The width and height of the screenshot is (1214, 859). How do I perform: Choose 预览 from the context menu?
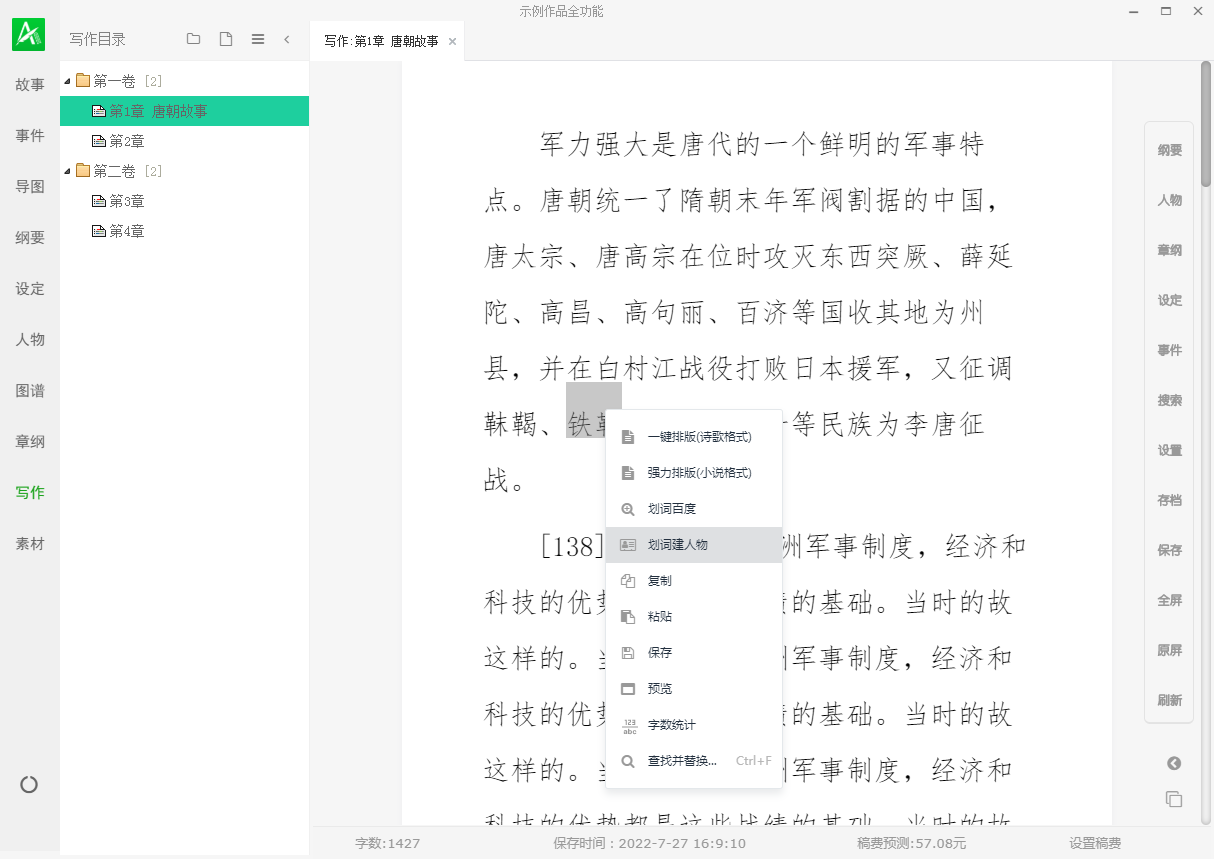tap(694, 689)
